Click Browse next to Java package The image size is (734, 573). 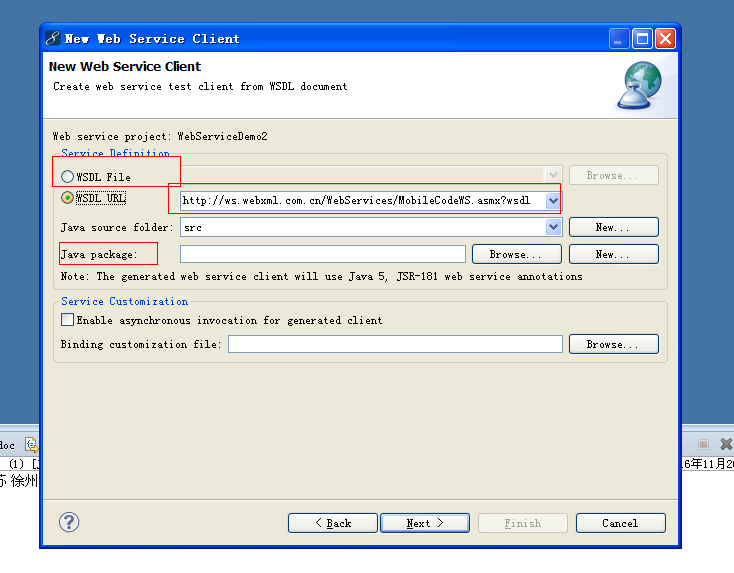(x=517, y=254)
